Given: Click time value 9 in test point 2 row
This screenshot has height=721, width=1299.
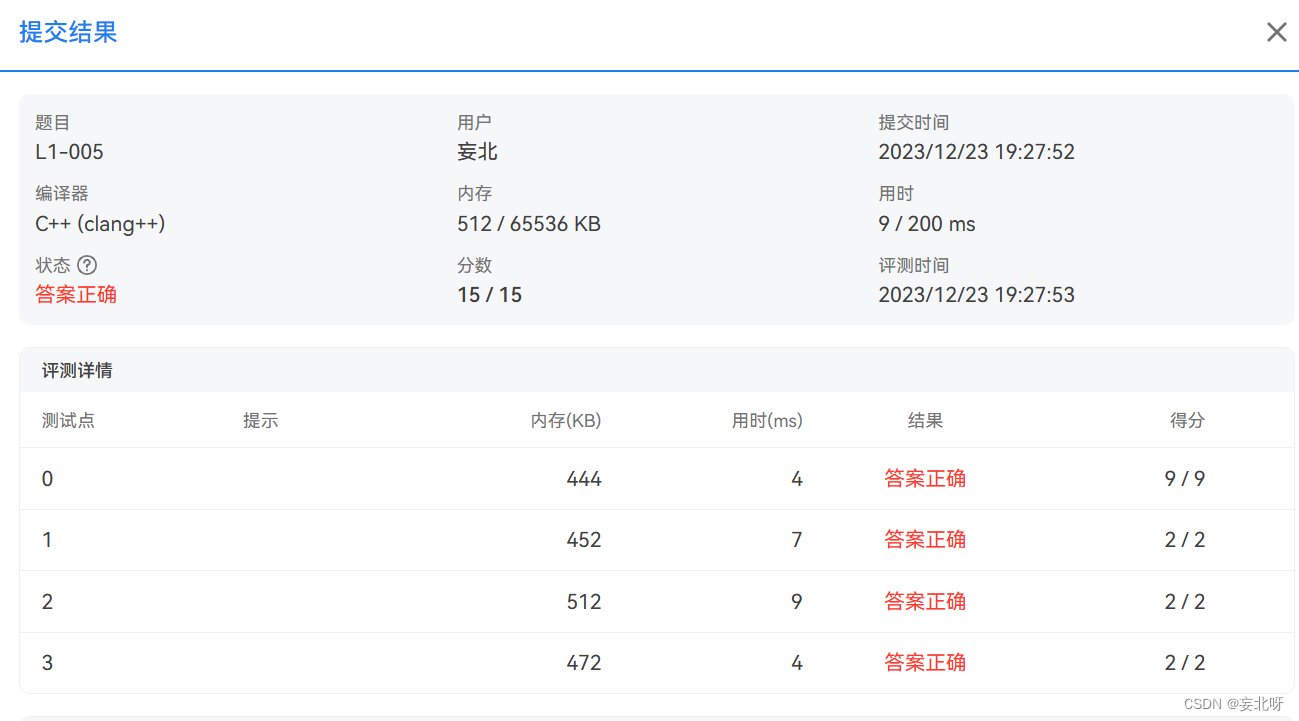Looking at the screenshot, I should pos(797,602).
